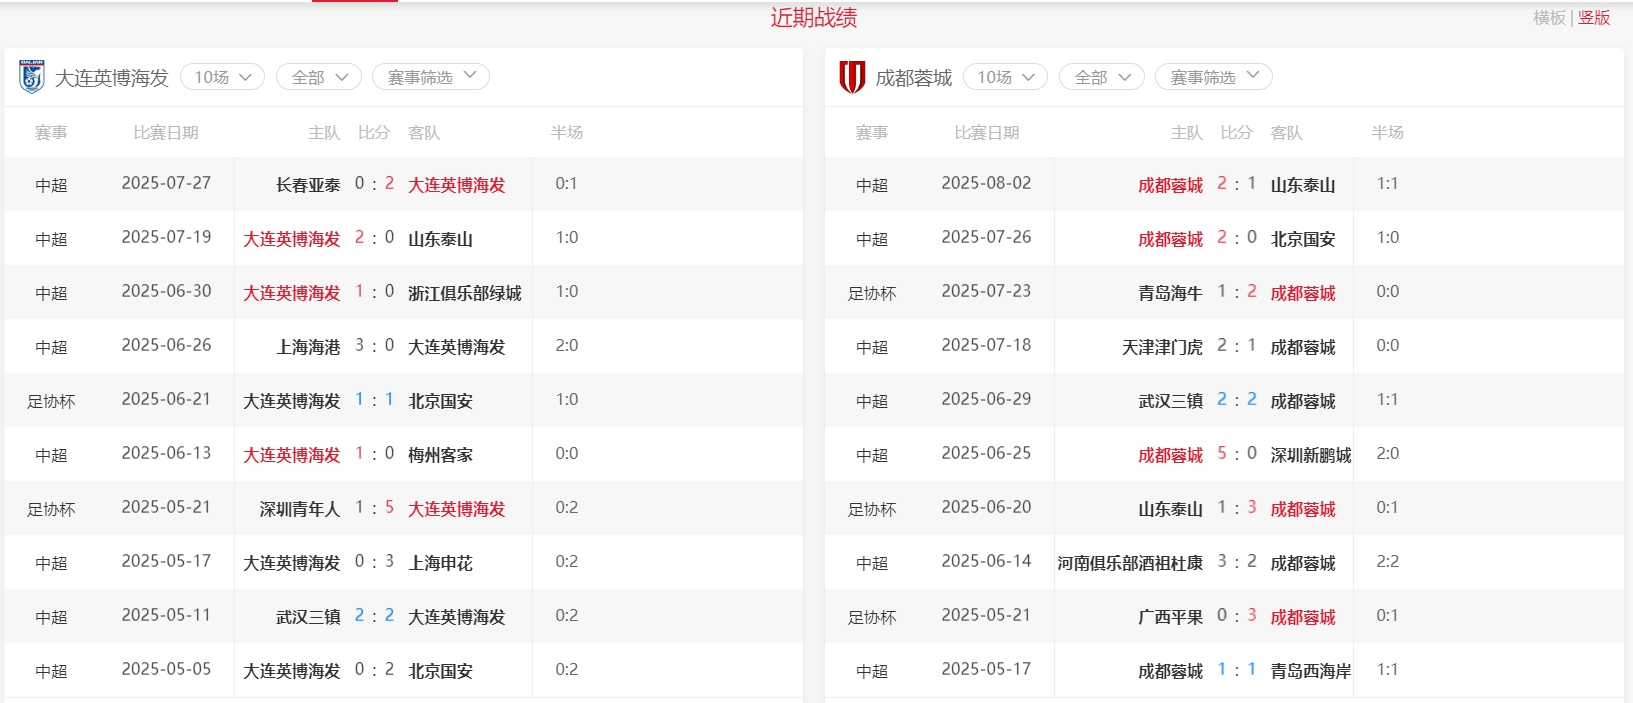Switch to 横板 layout
Viewport: 1633px width, 703px height.
(1549, 18)
